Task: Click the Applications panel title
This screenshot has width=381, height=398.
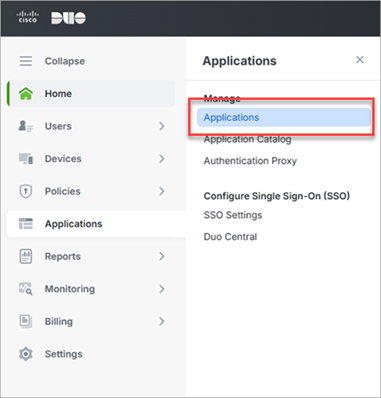Action: tap(239, 61)
